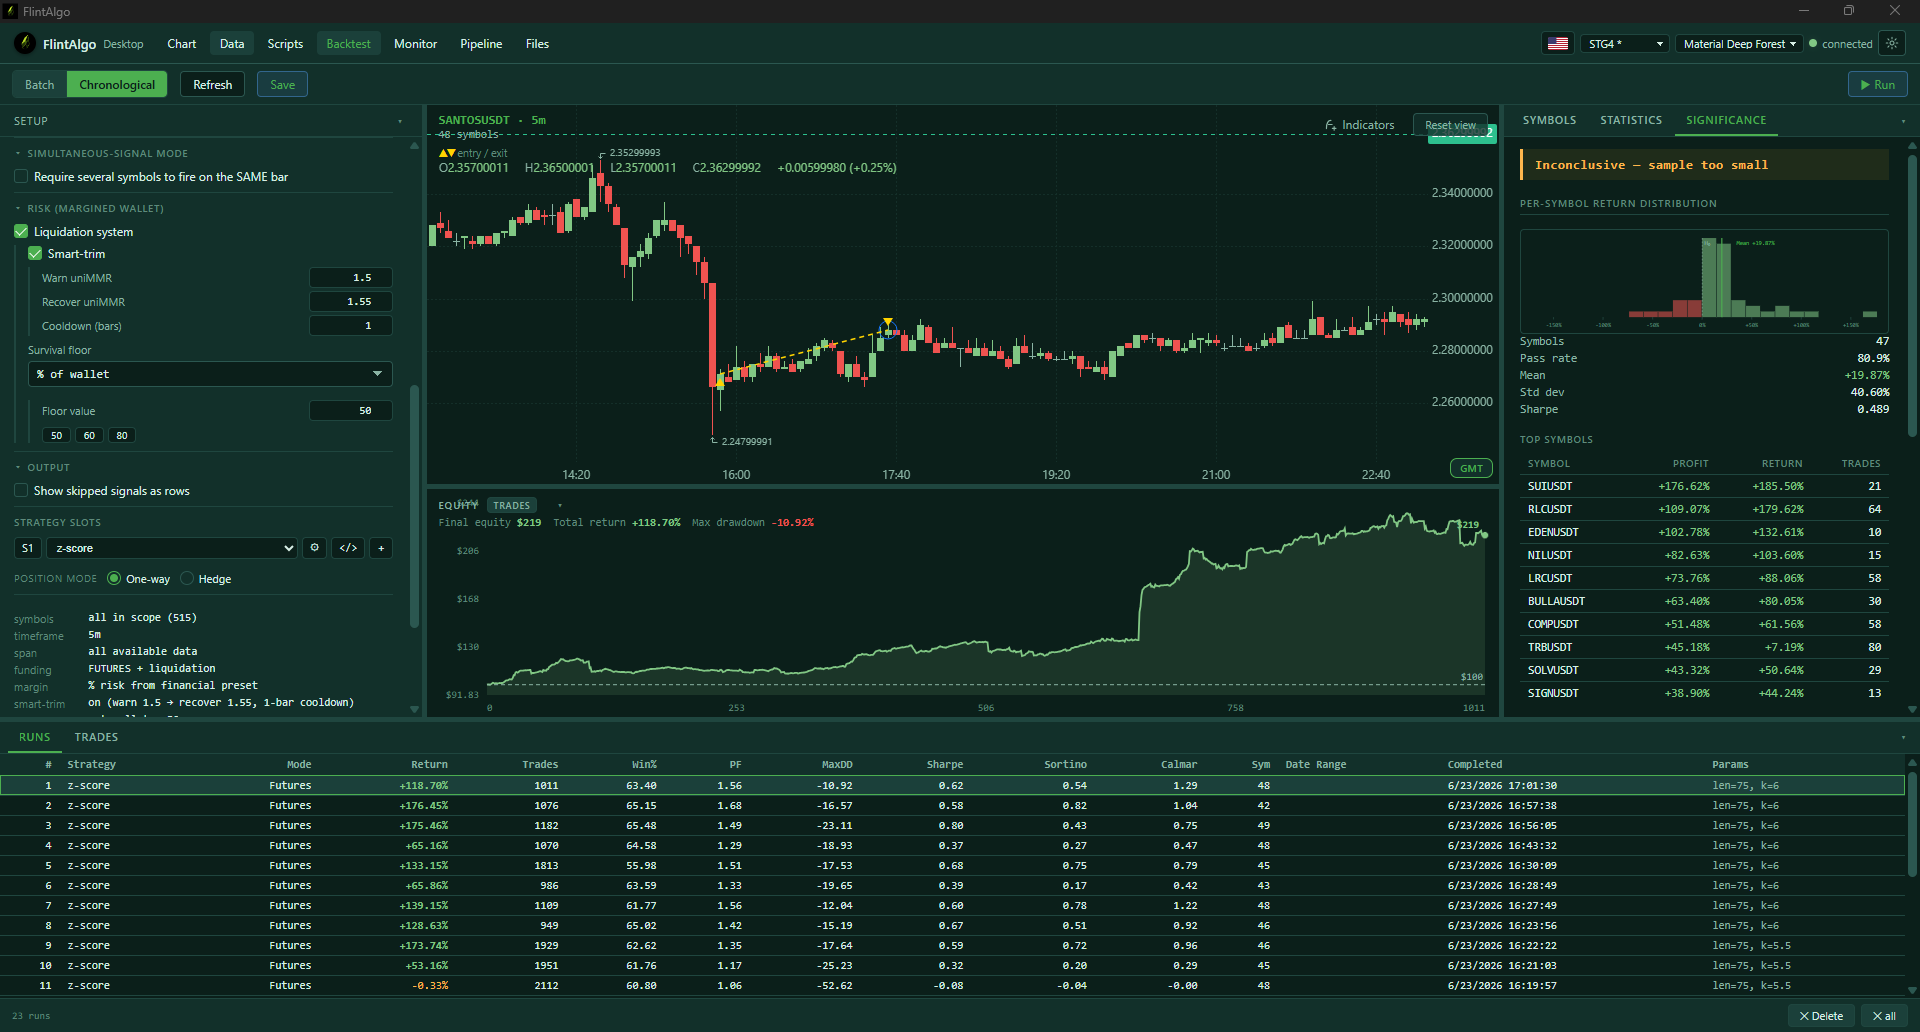Click the S1 slot badge

point(27,548)
